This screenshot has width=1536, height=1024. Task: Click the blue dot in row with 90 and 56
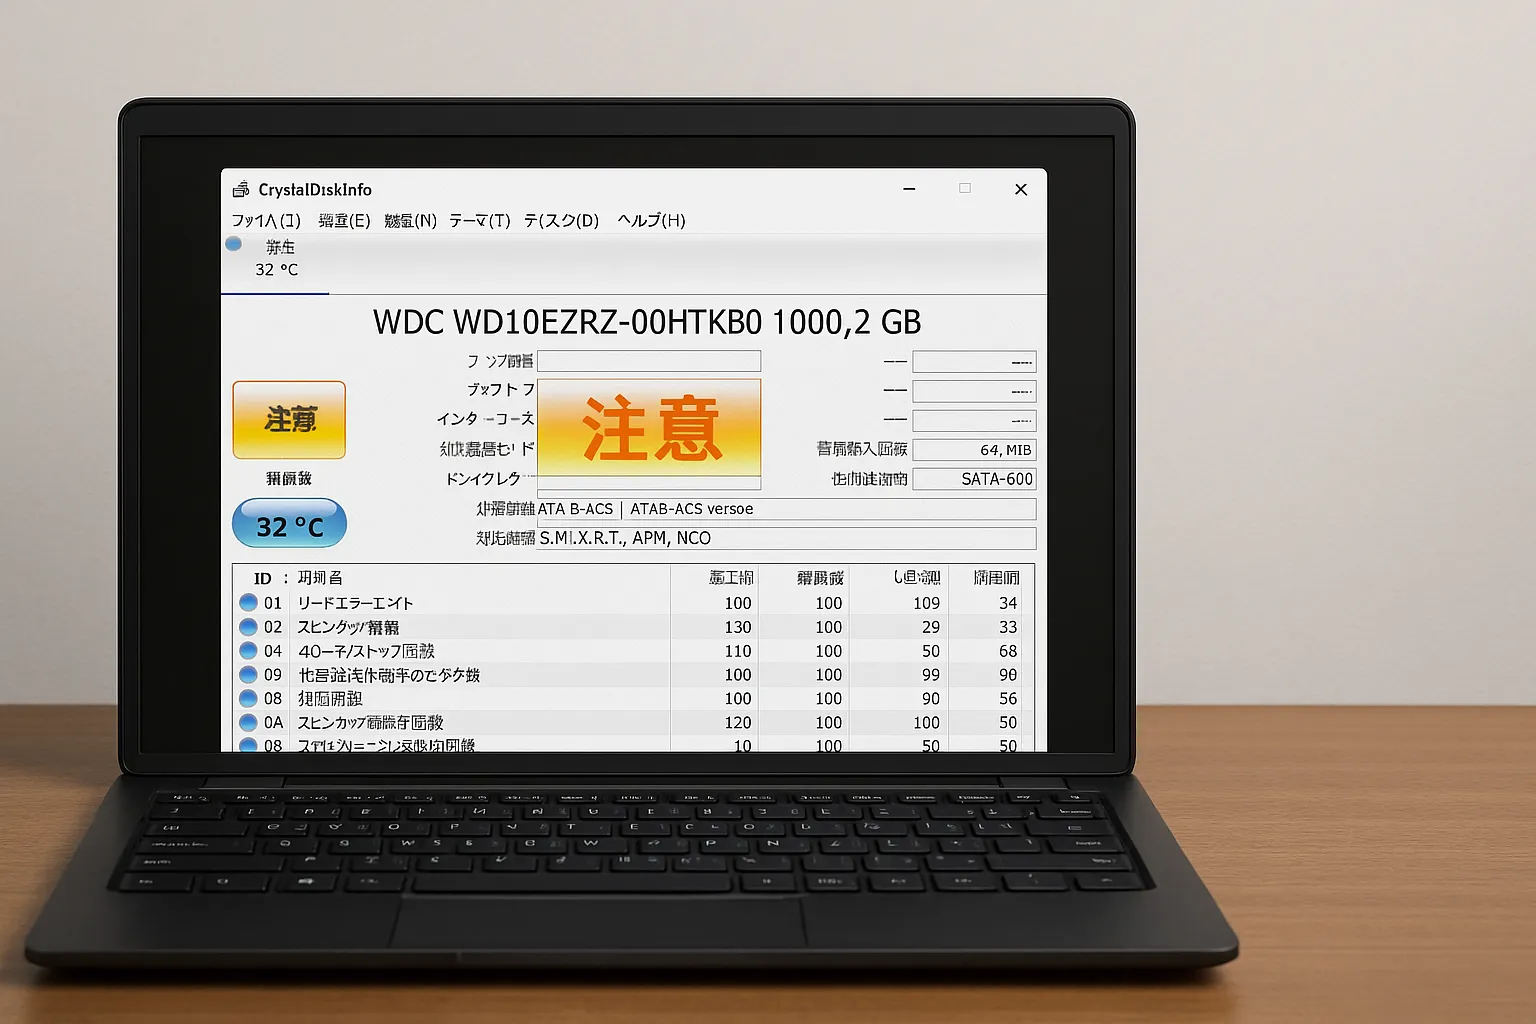pyautogui.click(x=249, y=698)
